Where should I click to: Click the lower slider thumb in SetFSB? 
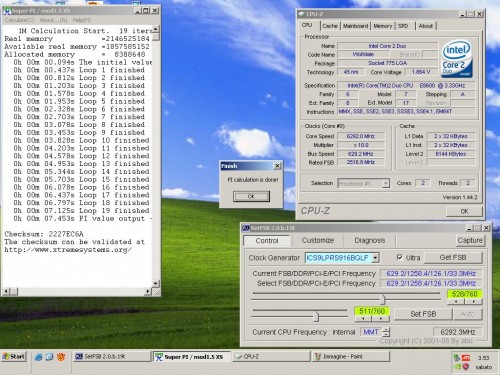coord(316,316)
